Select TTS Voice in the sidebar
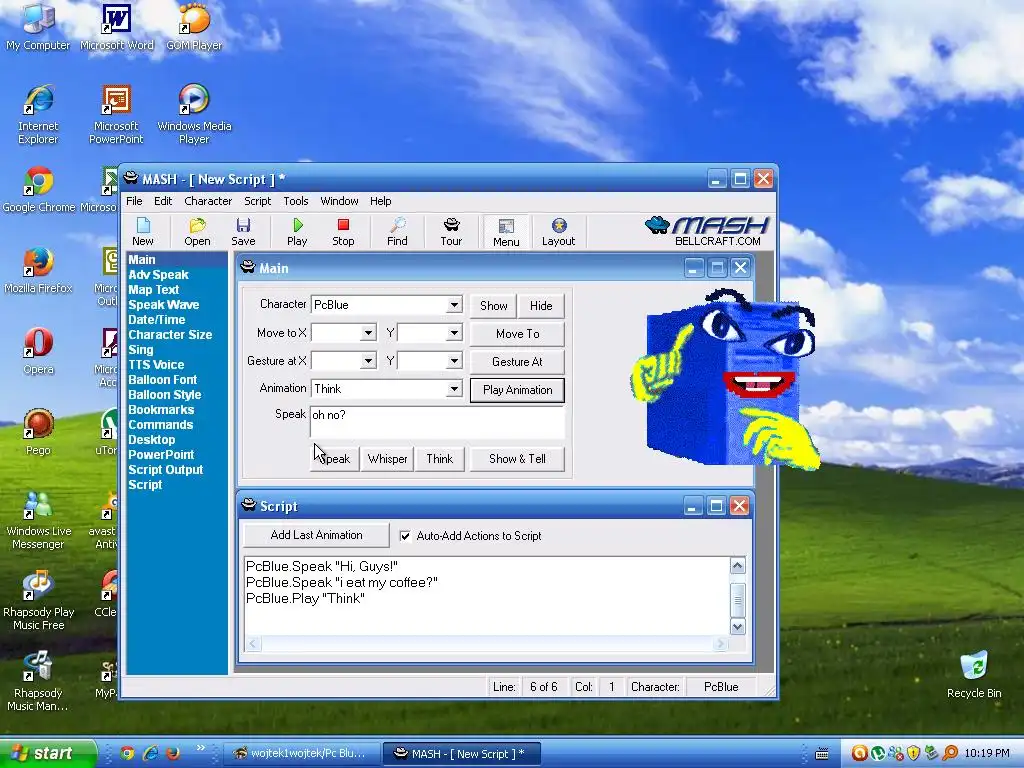Viewport: 1024px width, 768px height. tap(156, 365)
